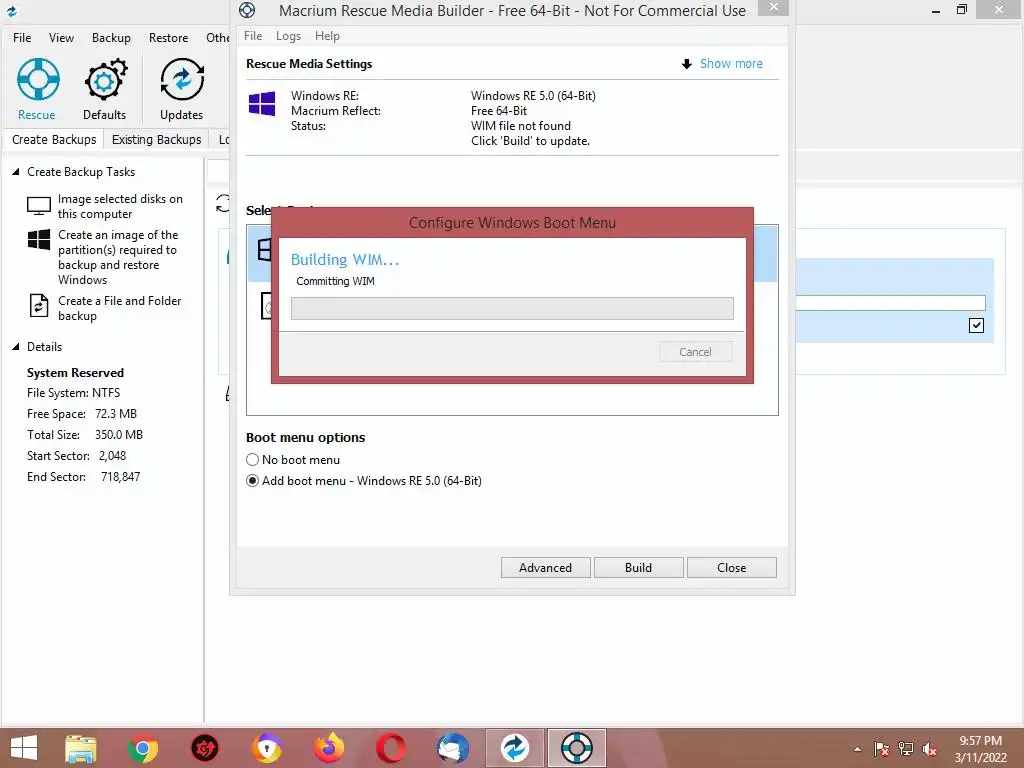Click the Build button
The width and height of the screenshot is (1024, 768).
pyautogui.click(x=639, y=568)
